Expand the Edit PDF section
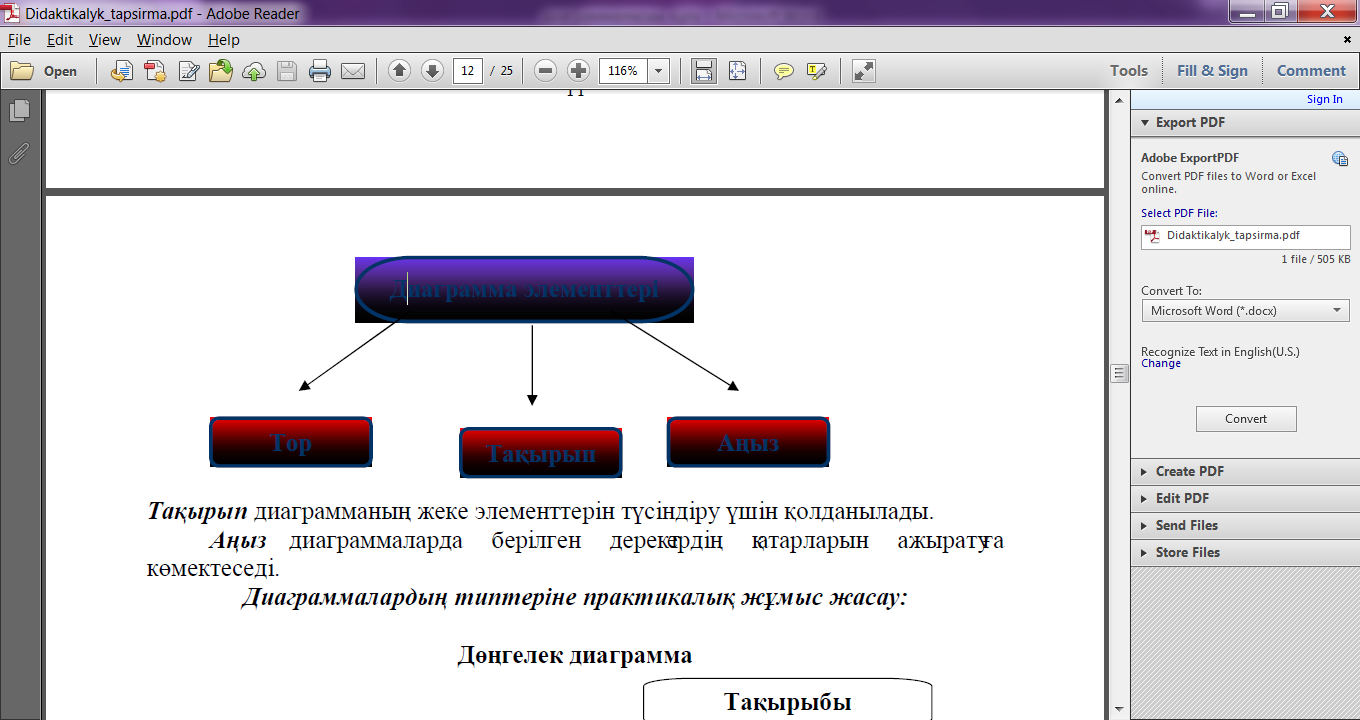1360x720 pixels. tap(1245, 498)
